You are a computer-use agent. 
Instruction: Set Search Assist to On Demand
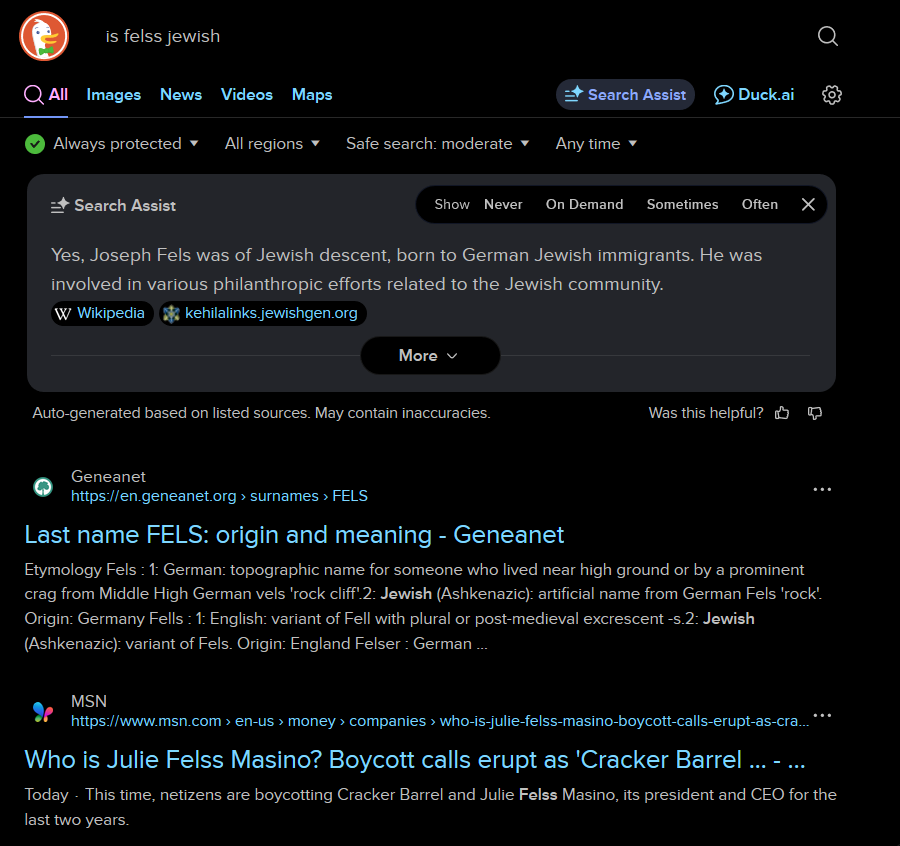(584, 204)
